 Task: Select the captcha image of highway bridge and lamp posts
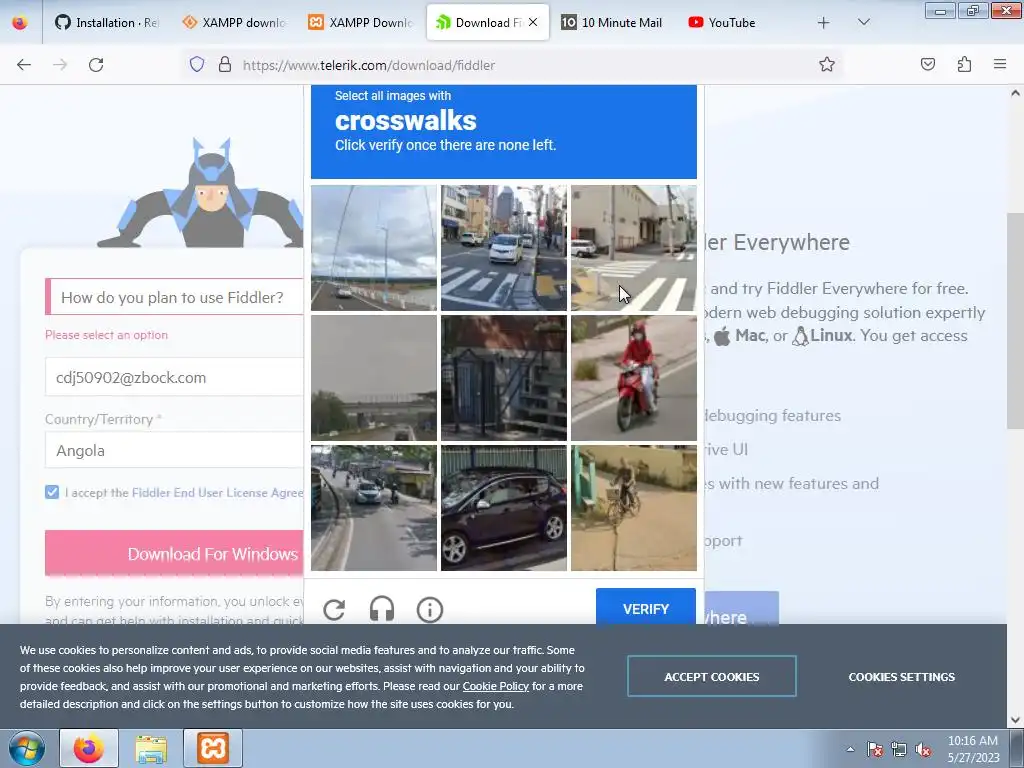point(374,248)
